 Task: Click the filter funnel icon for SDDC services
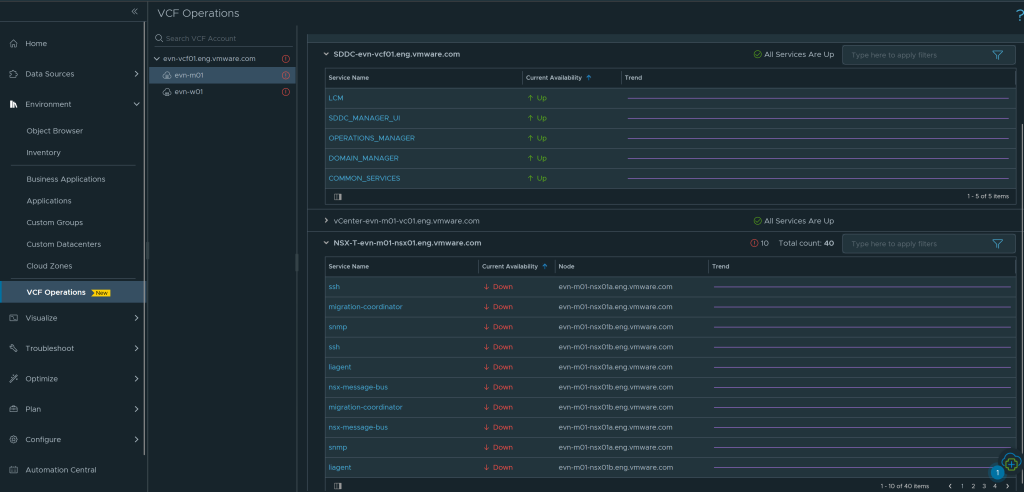997,55
